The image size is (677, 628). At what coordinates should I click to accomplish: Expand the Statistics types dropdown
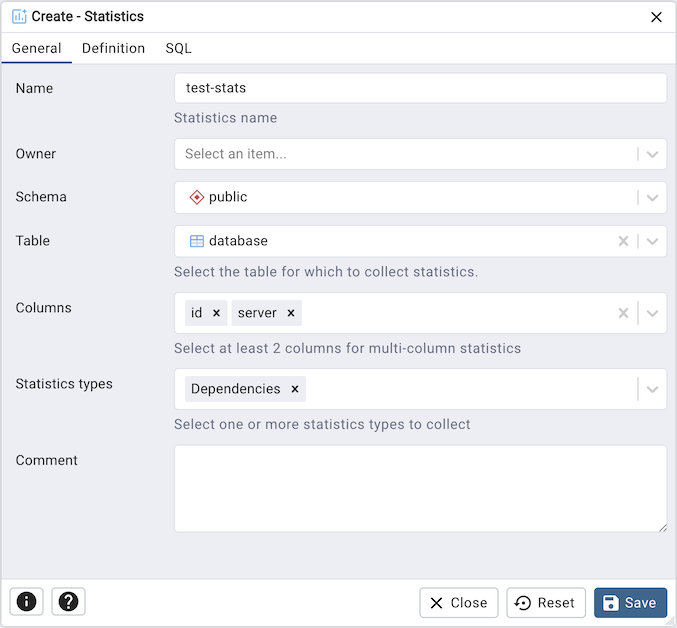coord(652,389)
